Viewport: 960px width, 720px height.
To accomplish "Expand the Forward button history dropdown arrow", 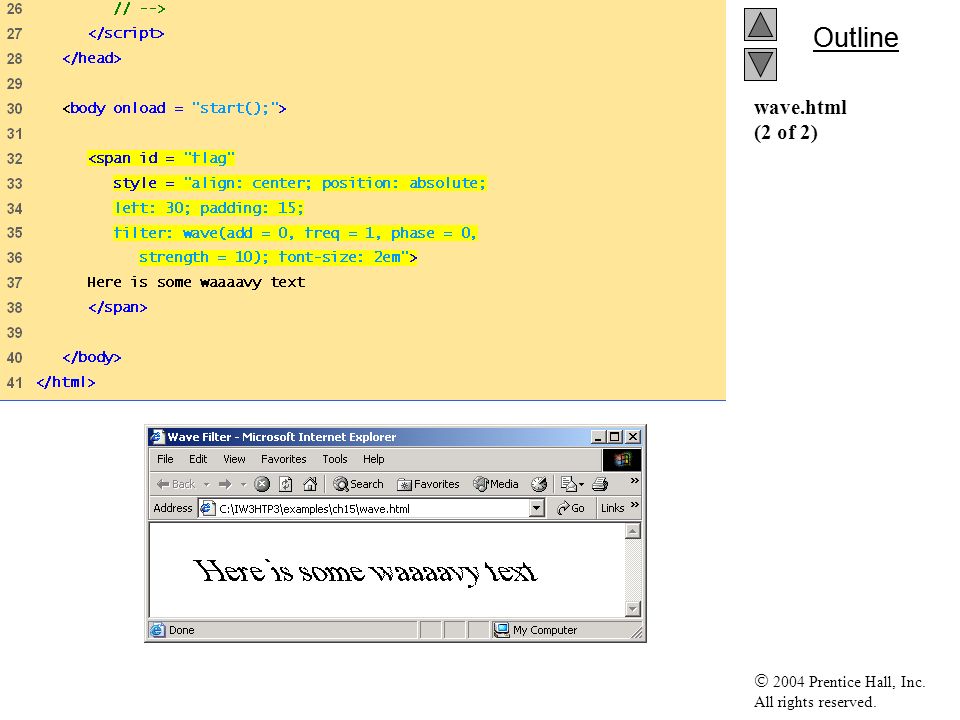I will (243, 484).
